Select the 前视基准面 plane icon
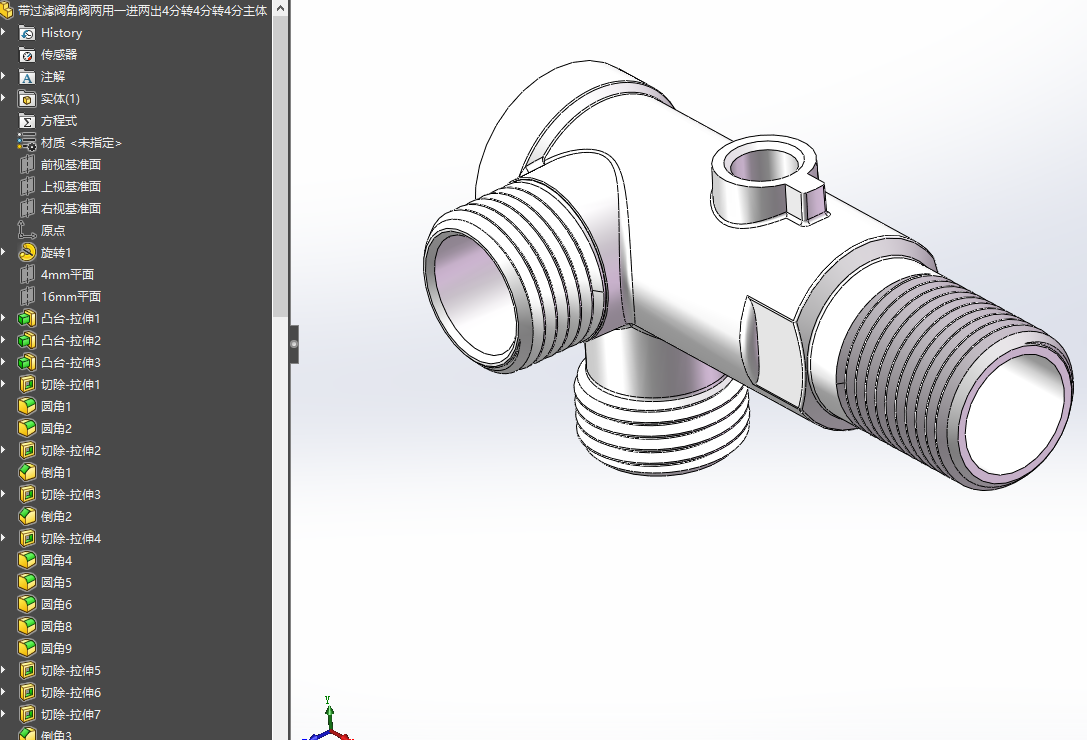The width and height of the screenshot is (1087, 740). pos(26,165)
